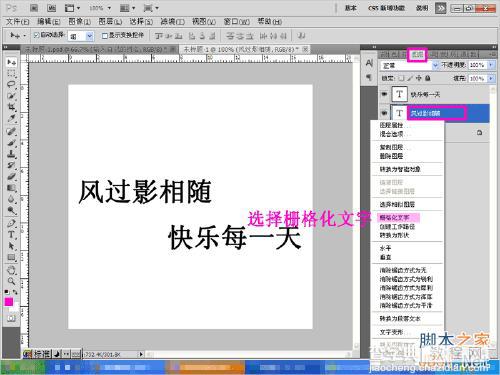Image resolution: width=500 pixels, height=375 pixels.
Task: Open the 文件(F) menu
Action: coord(17,22)
